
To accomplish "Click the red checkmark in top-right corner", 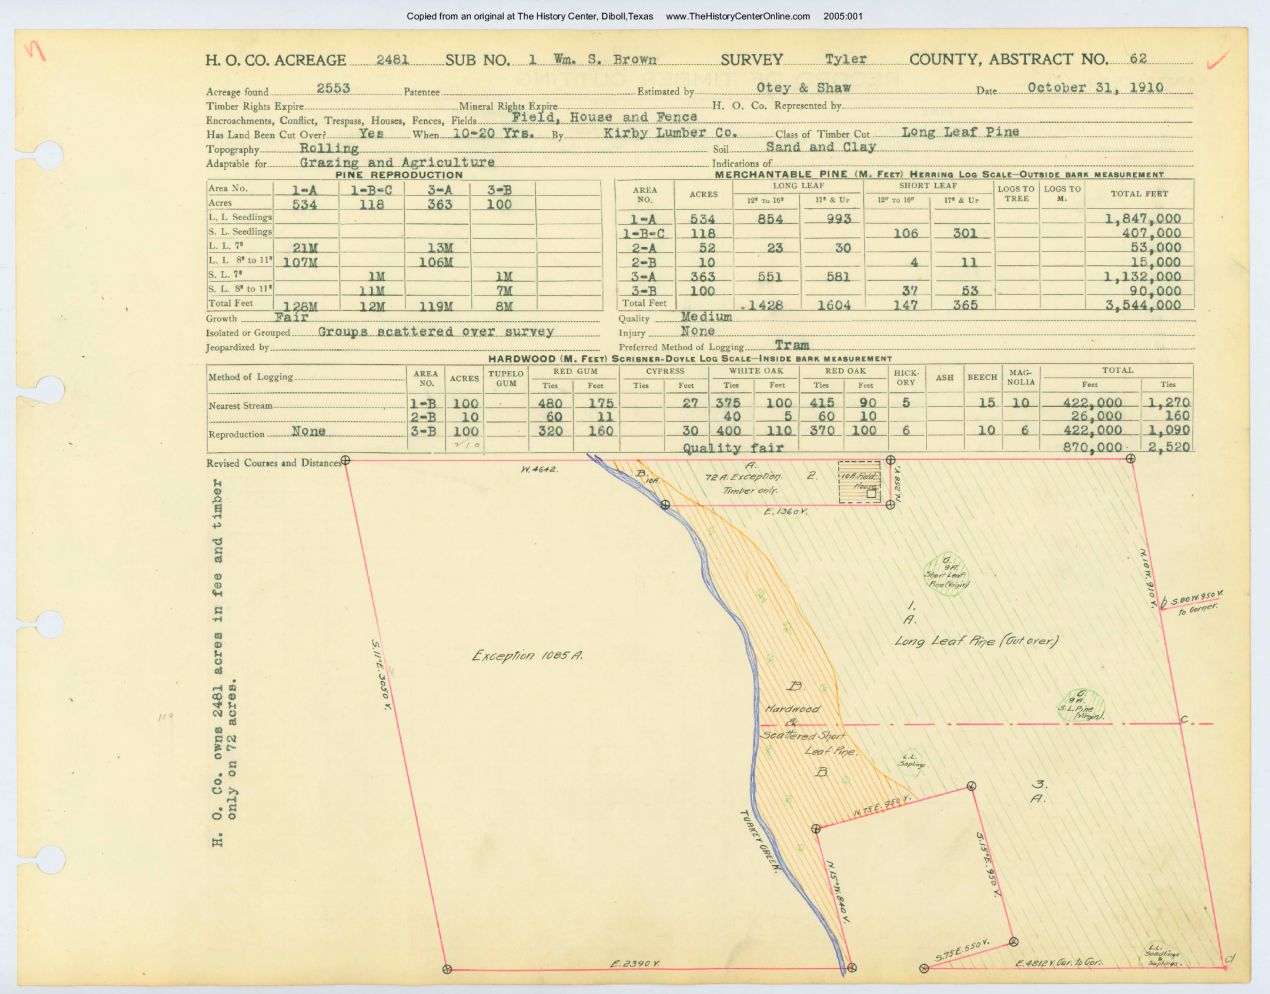I will point(1215,60).
